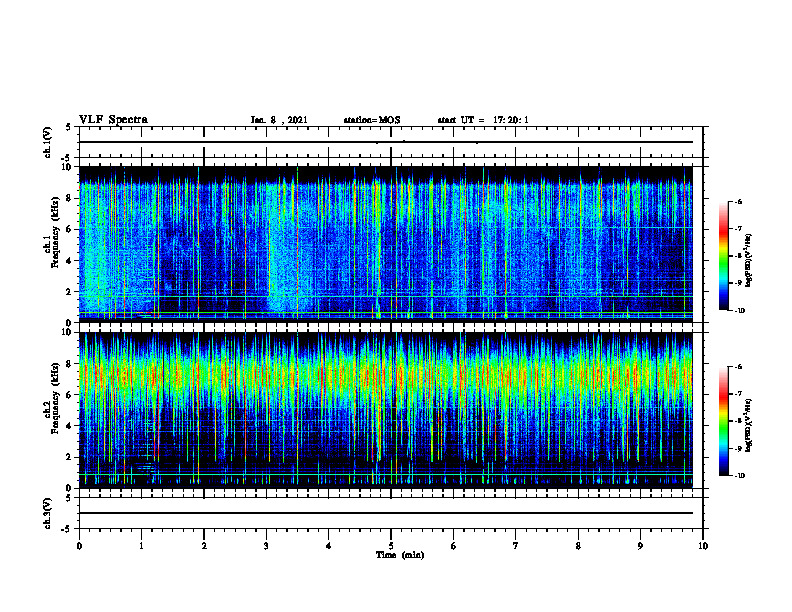Click the ch.2 color bar "log(PSD)" label
Screen dimensions: 792x612
pos(749,425)
